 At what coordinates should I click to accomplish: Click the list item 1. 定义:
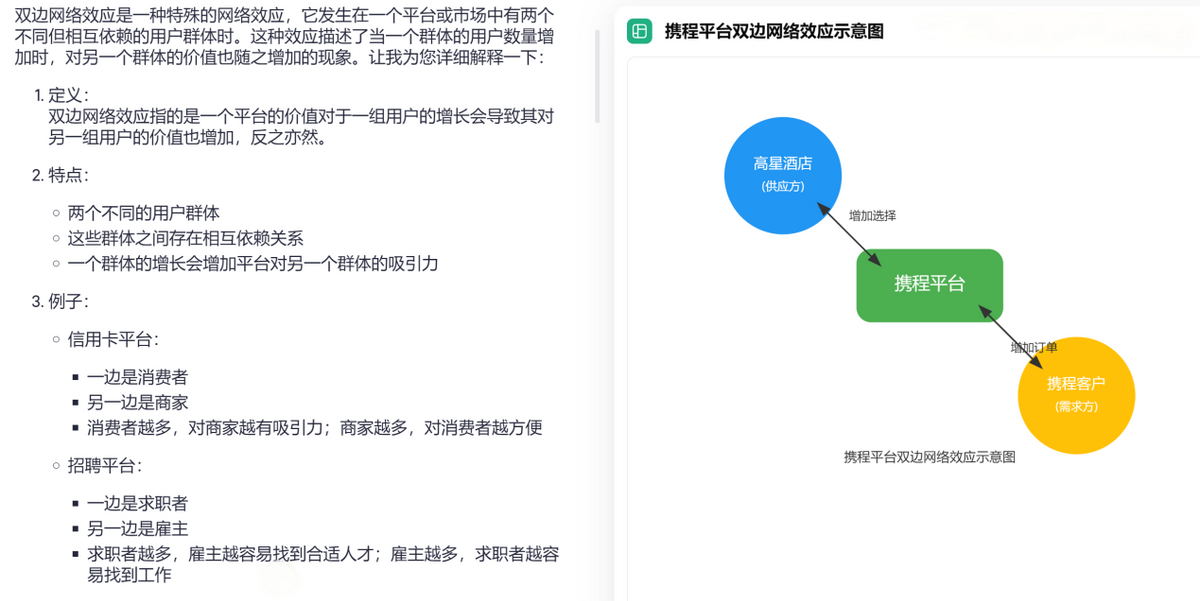[62, 95]
